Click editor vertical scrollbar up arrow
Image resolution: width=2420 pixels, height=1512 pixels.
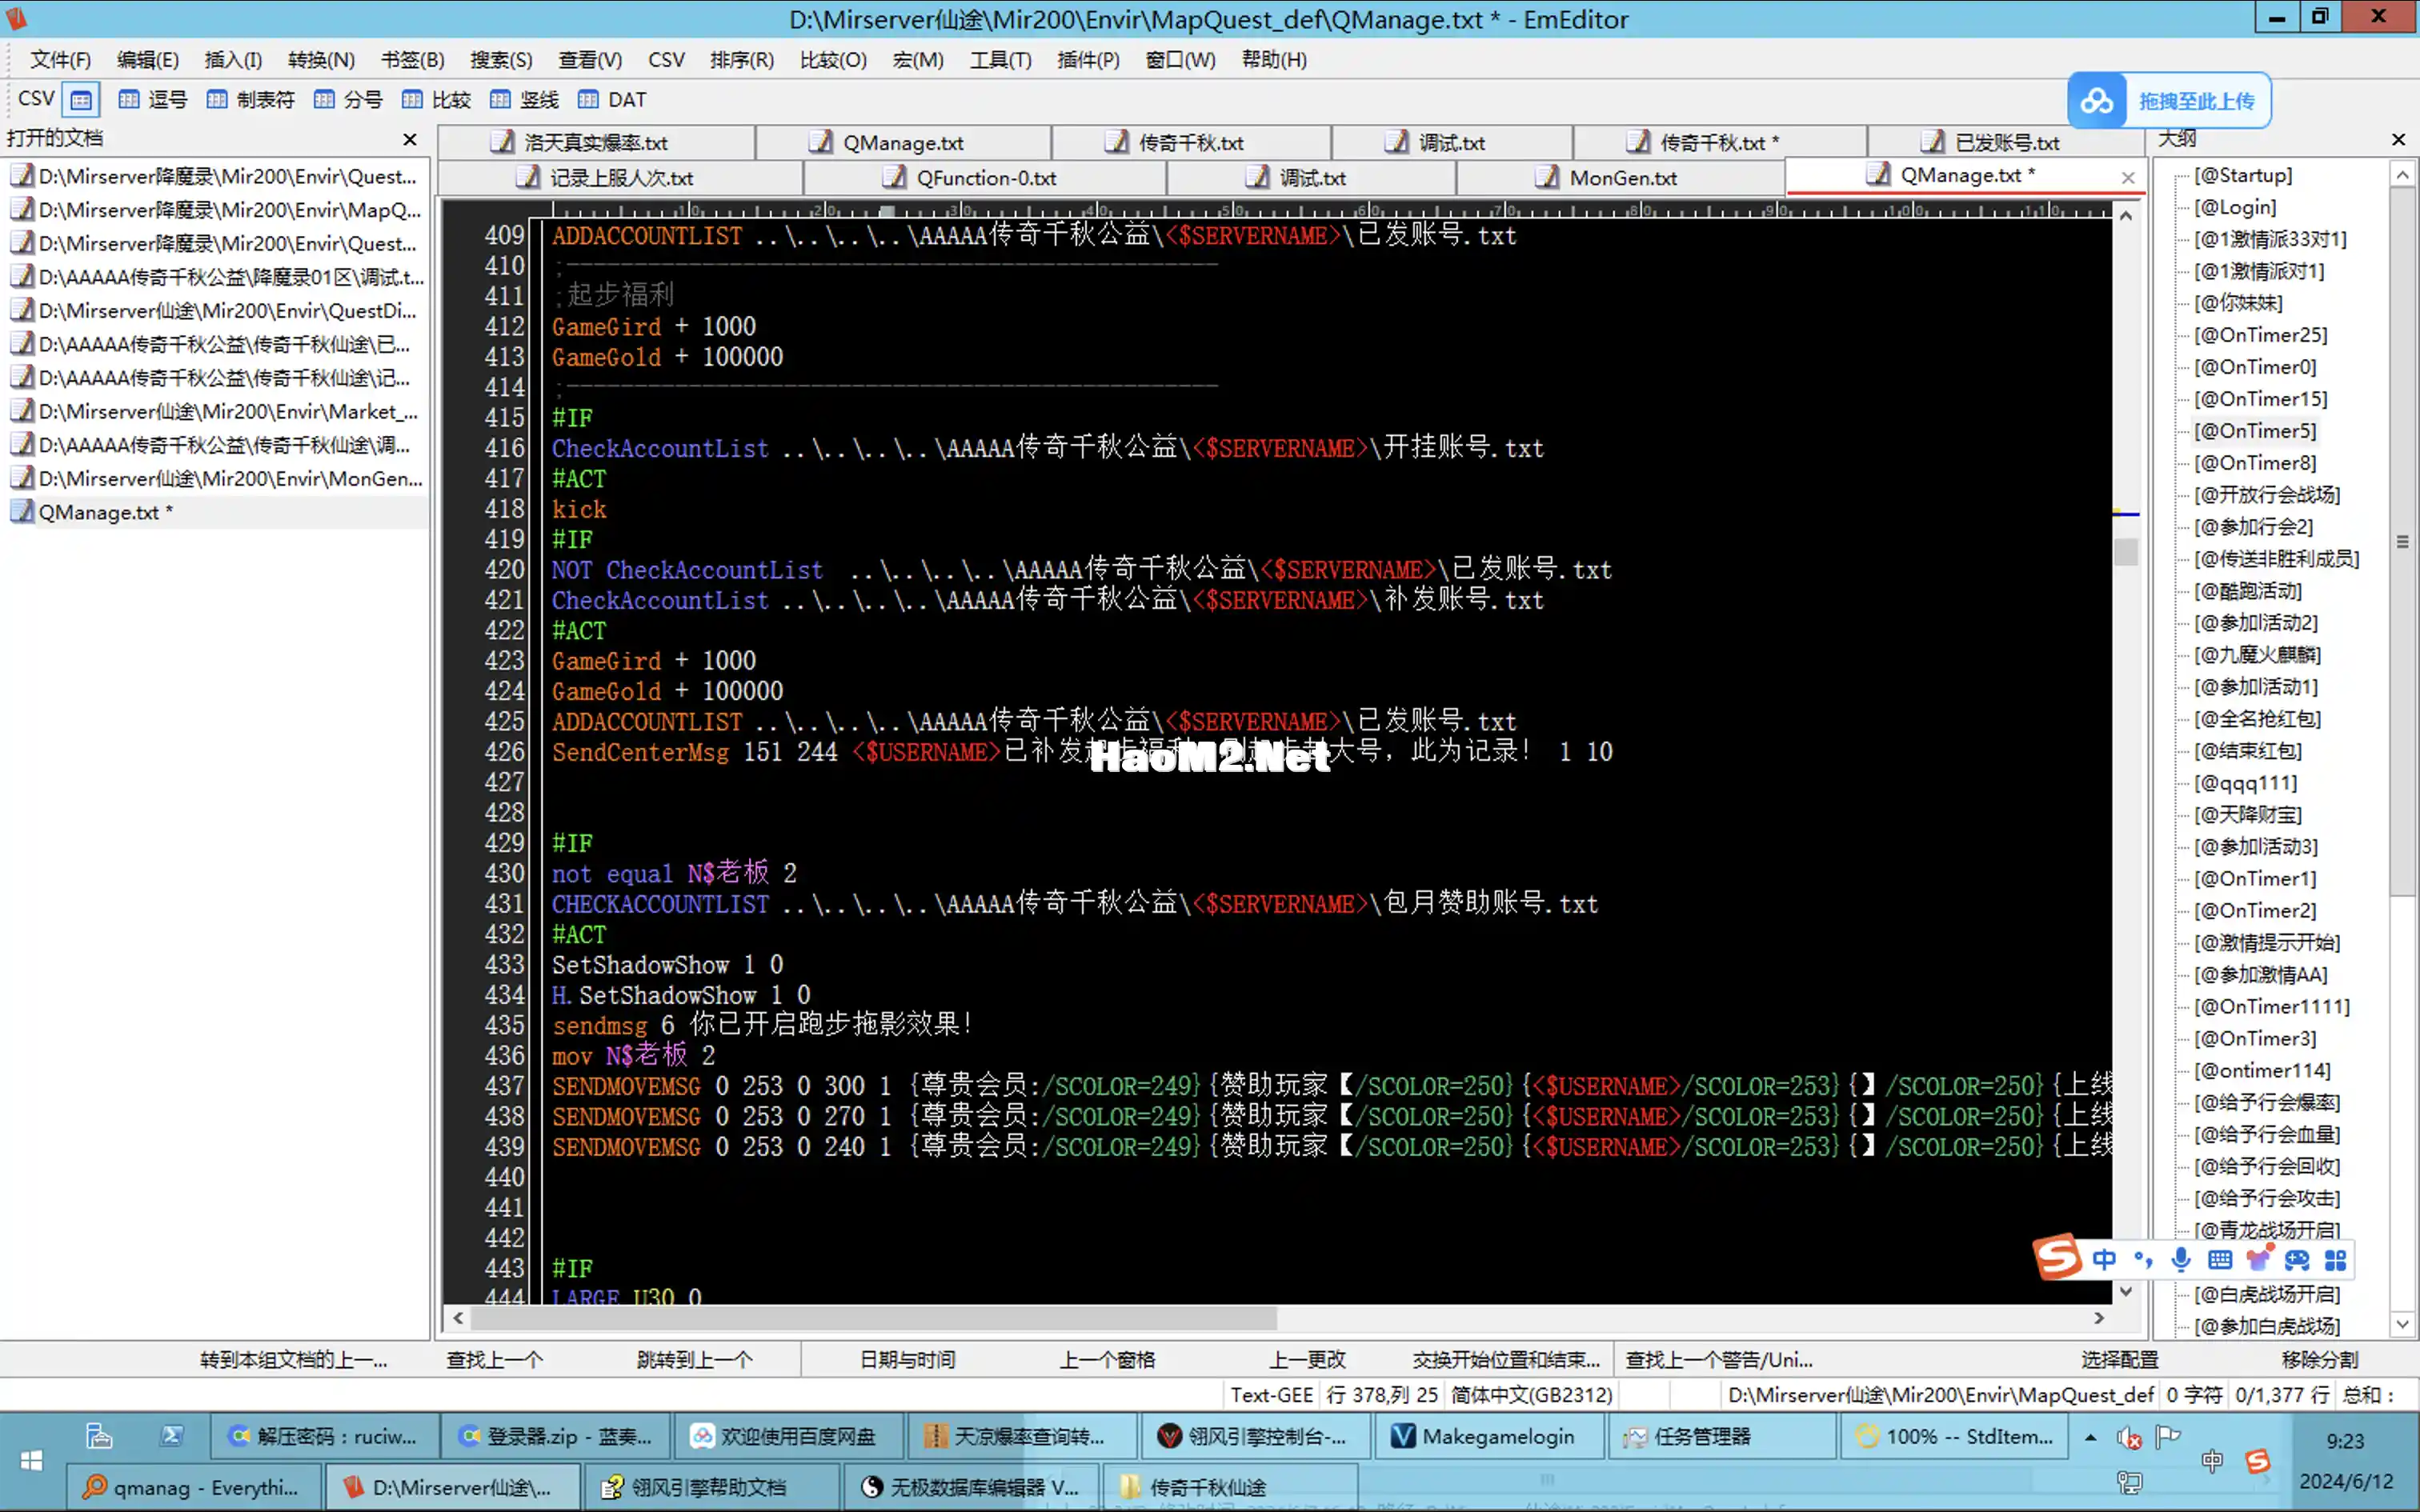pyautogui.click(x=2126, y=215)
